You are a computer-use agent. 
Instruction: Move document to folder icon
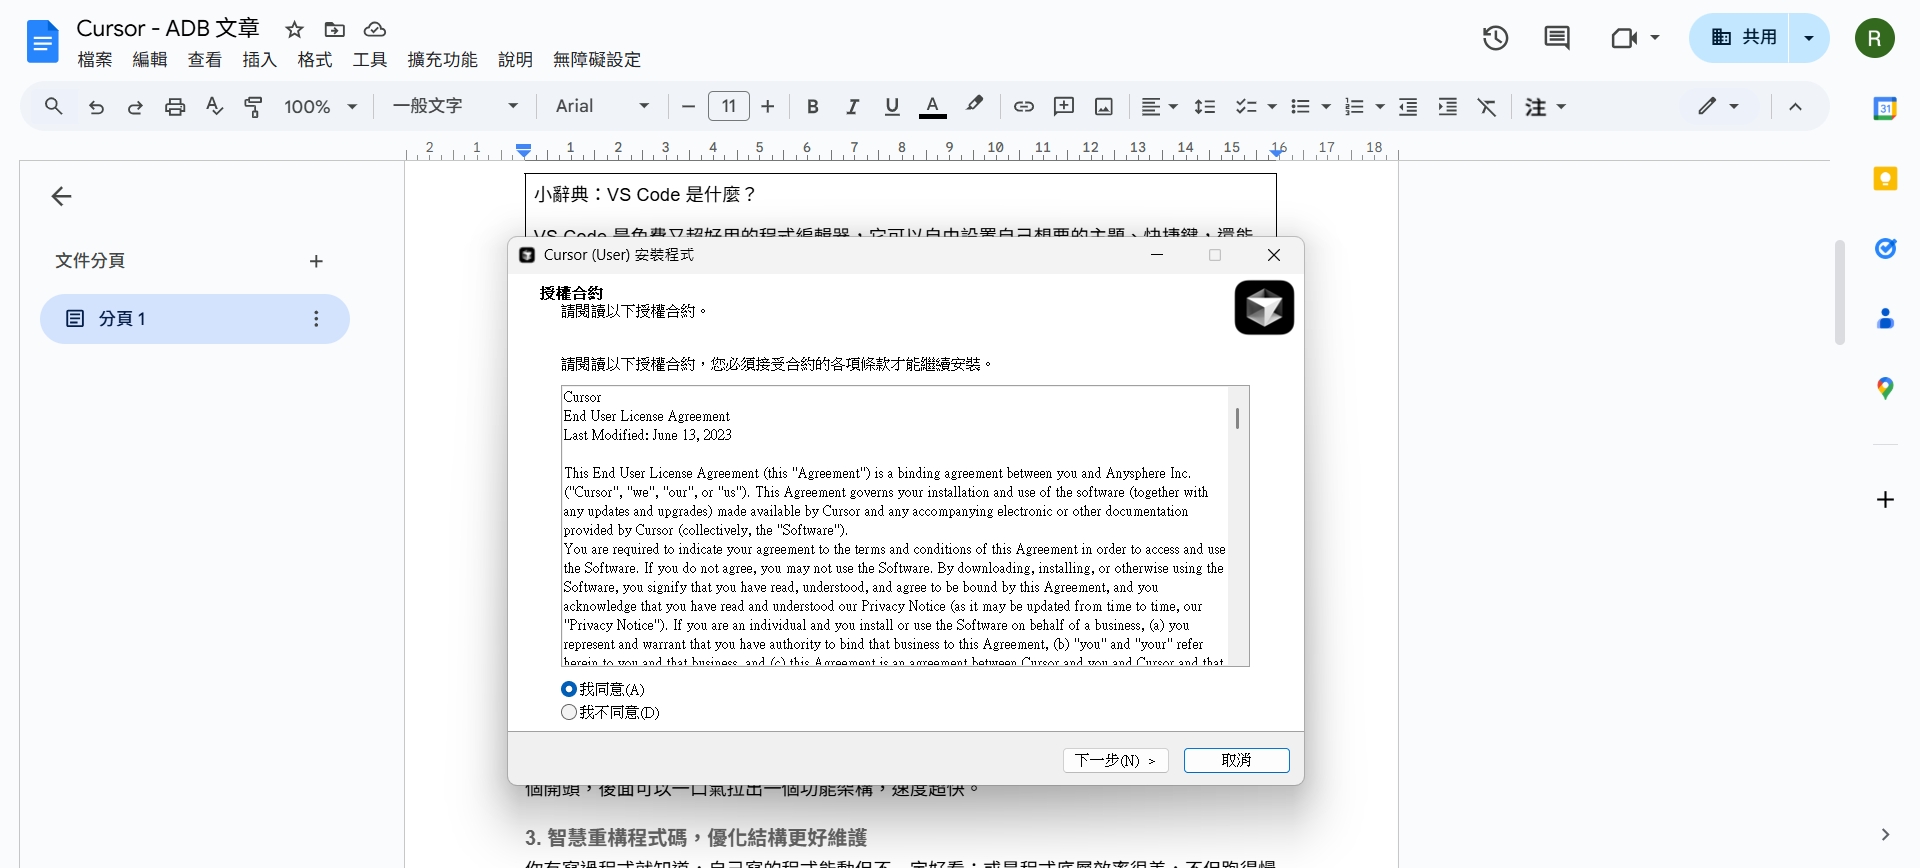[335, 30]
